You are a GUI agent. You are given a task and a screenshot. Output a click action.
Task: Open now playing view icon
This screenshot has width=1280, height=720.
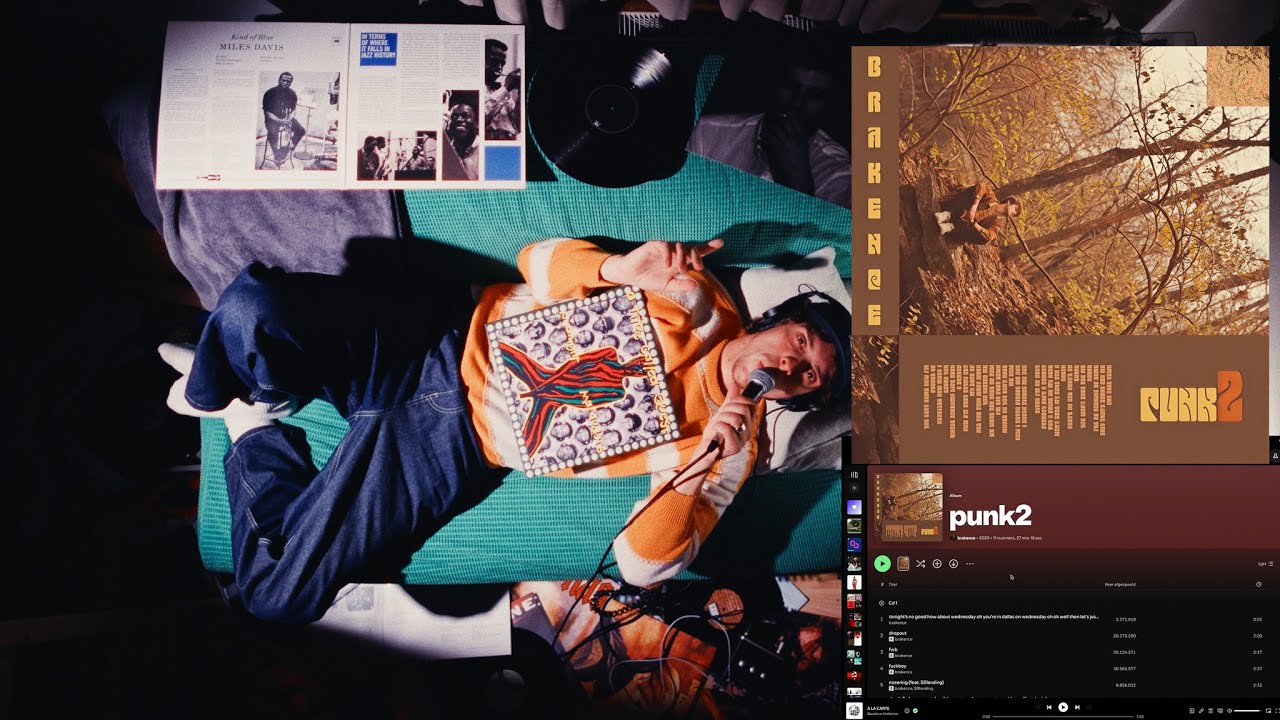tap(1192, 711)
